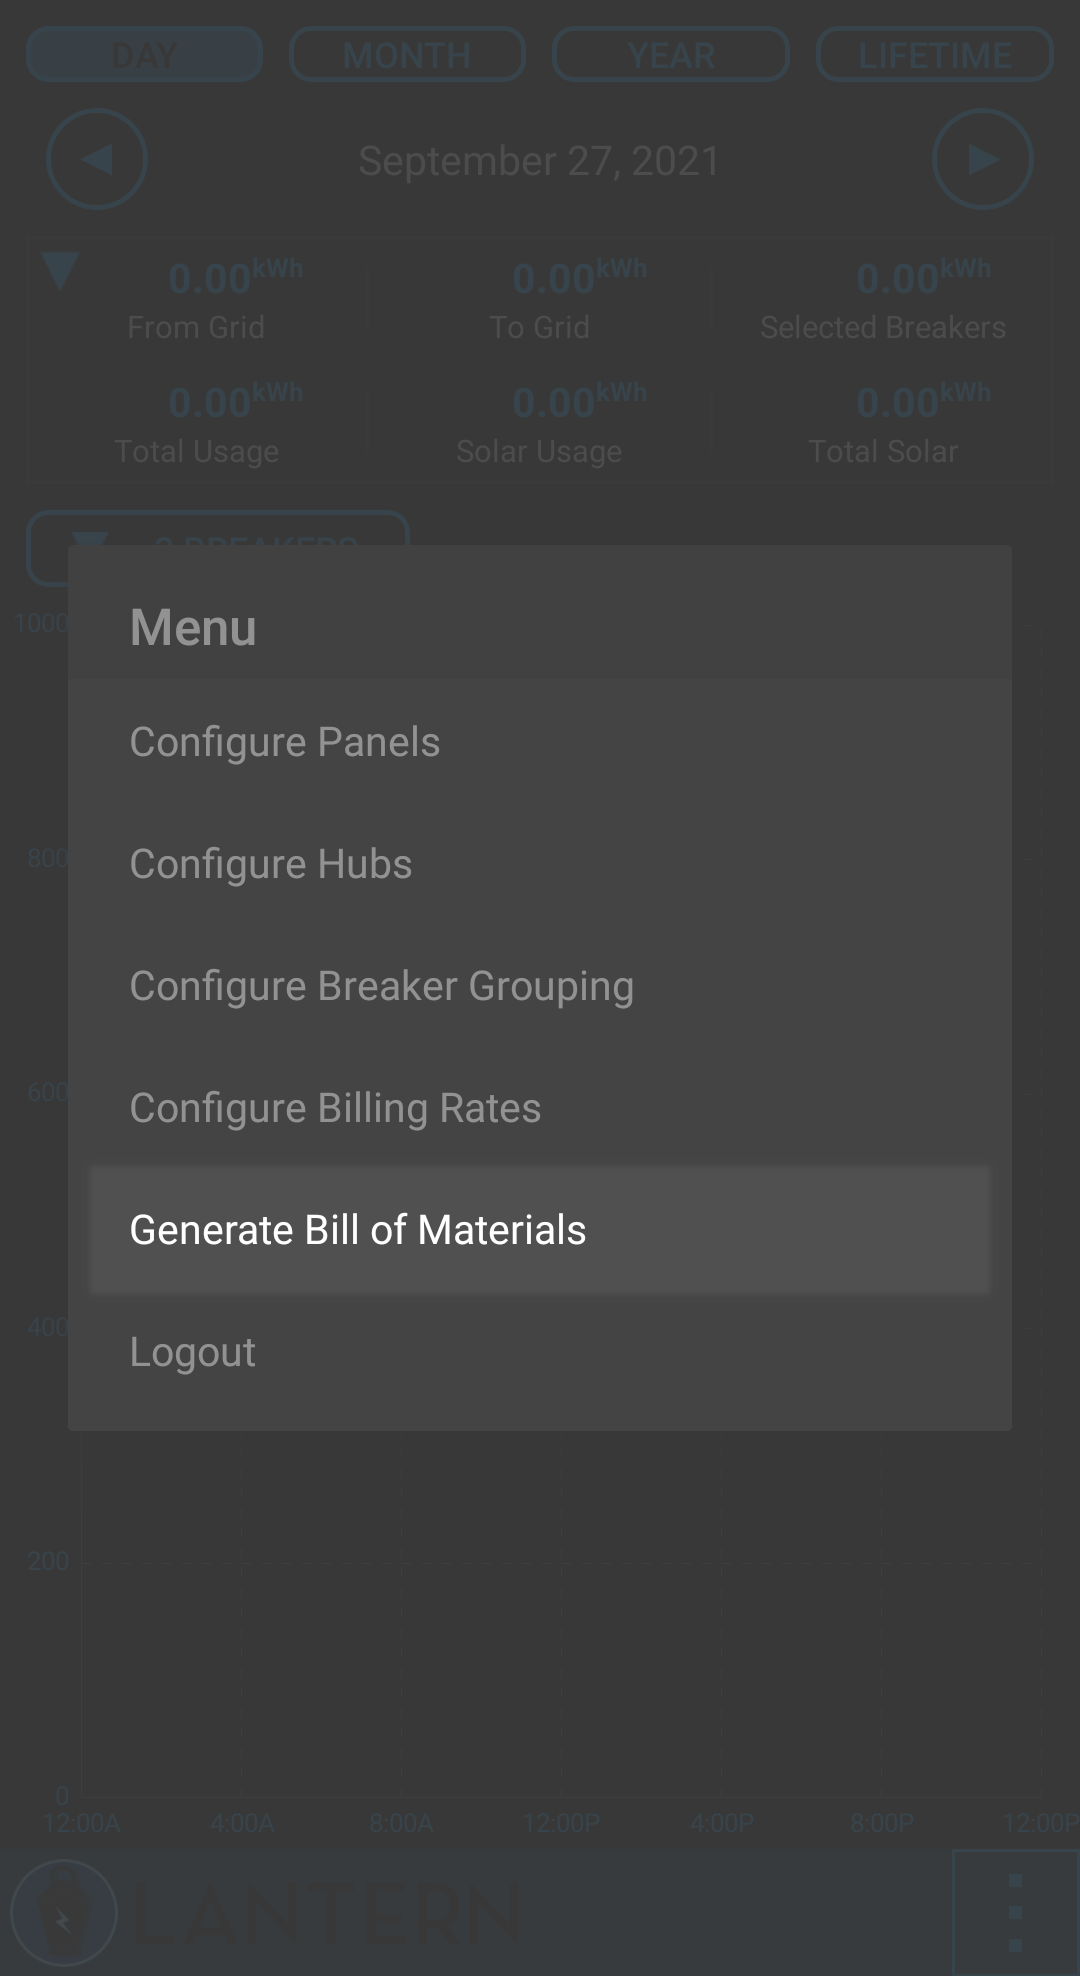The width and height of the screenshot is (1080, 1976).
Task: Select Configure Billing Rates menu entry
Action: (x=540, y=1108)
